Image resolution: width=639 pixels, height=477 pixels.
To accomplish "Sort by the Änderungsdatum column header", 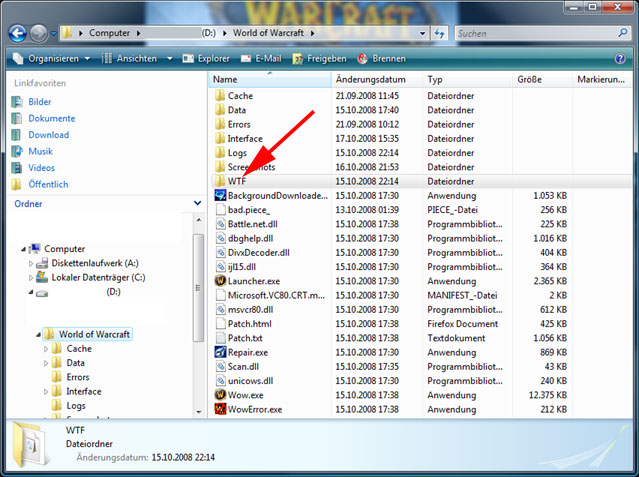I will [377, 80].
